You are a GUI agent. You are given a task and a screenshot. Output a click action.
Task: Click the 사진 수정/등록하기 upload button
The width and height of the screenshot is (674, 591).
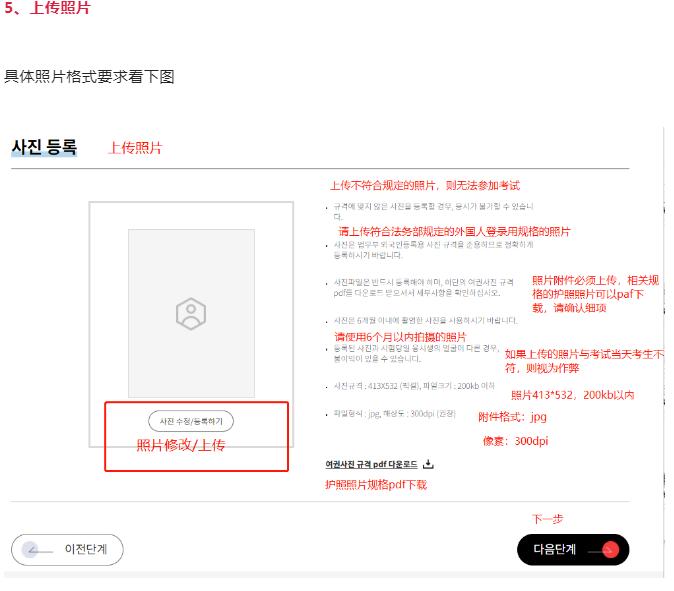tap(191, 421)
